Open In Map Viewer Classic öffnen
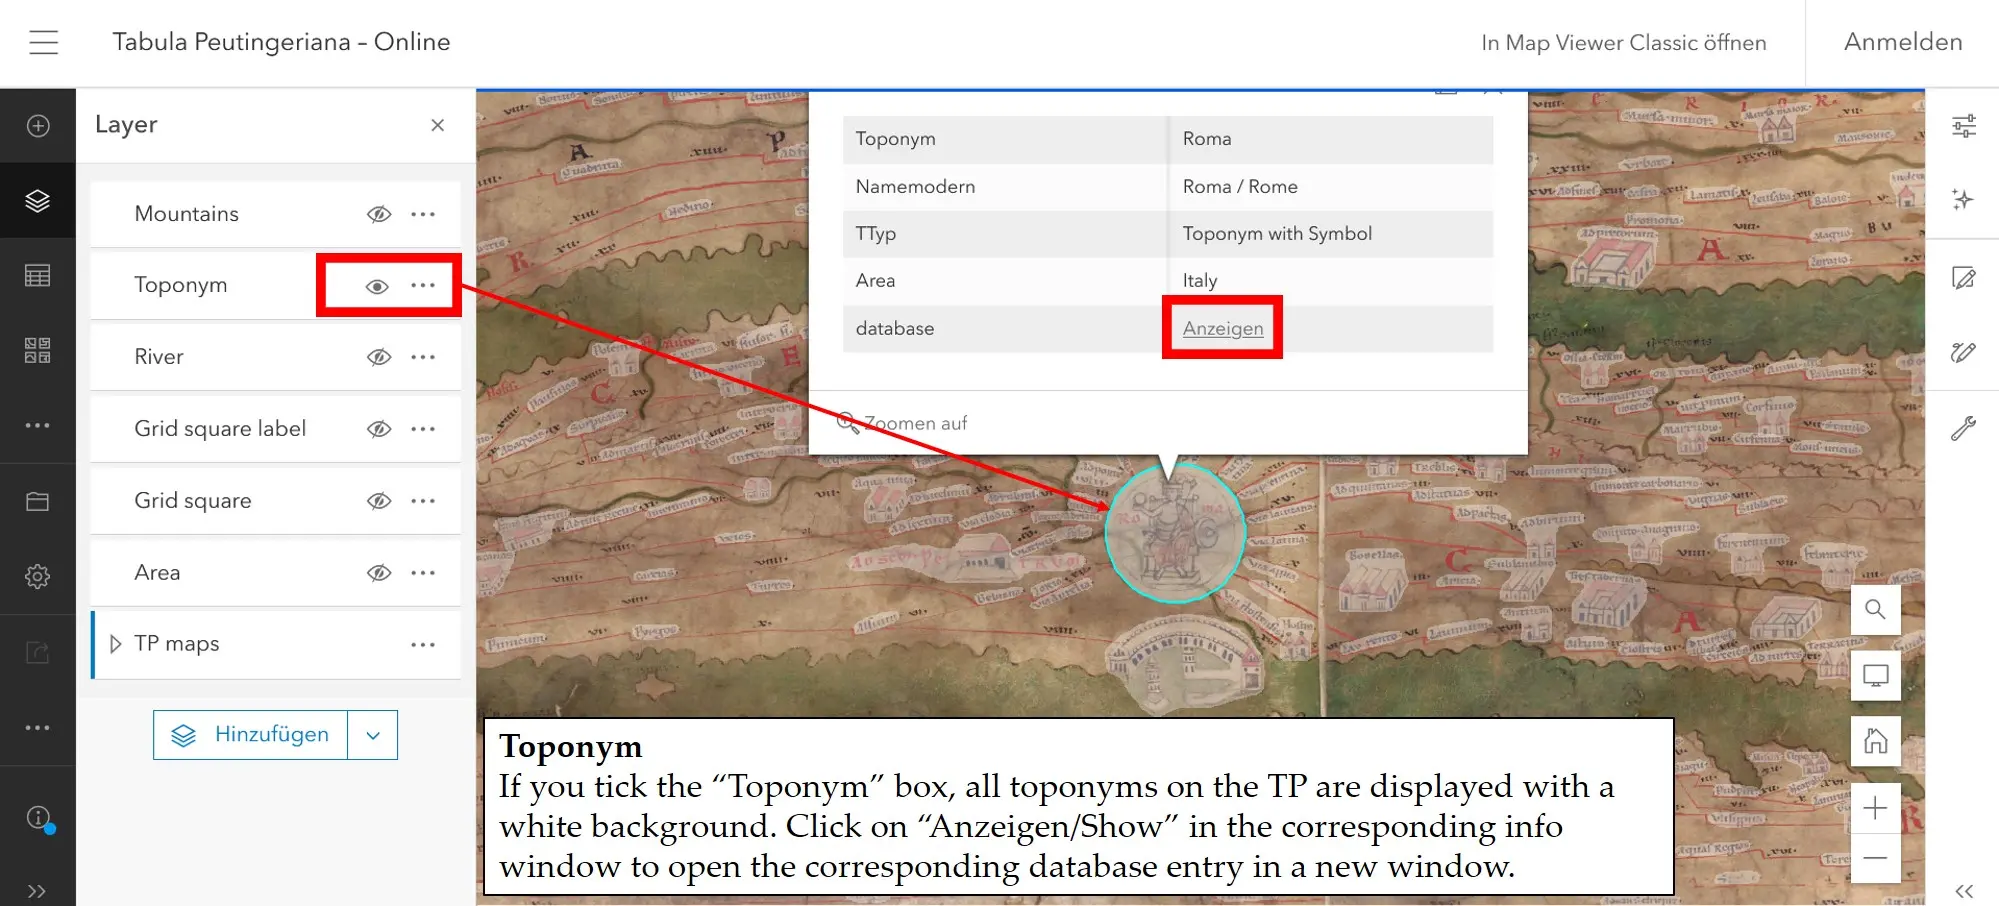 (x=1623, y=42)
